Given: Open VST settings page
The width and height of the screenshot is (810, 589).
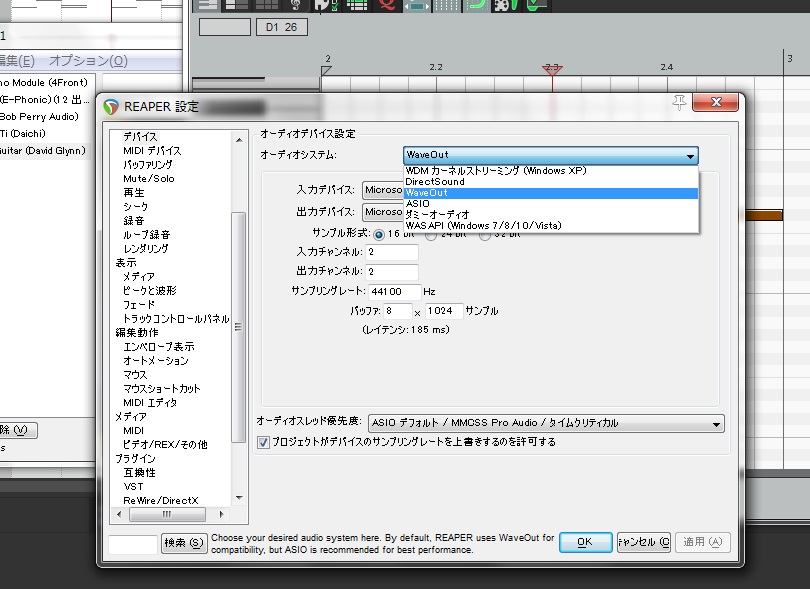Looking at the screenshot, I should pyautogui.click(x=133, y=487).
